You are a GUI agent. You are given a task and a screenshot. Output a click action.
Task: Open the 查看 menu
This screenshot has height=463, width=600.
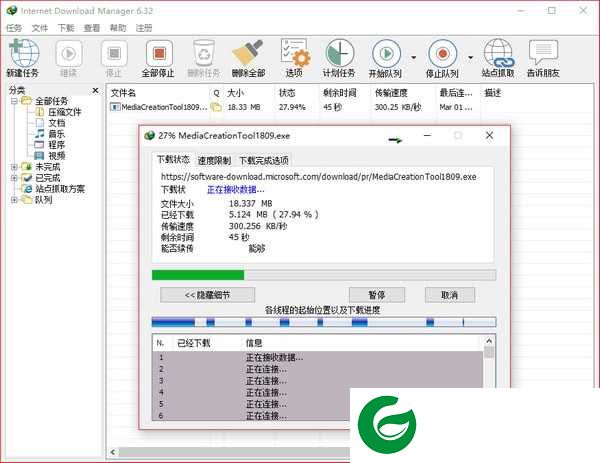point(92,28)
